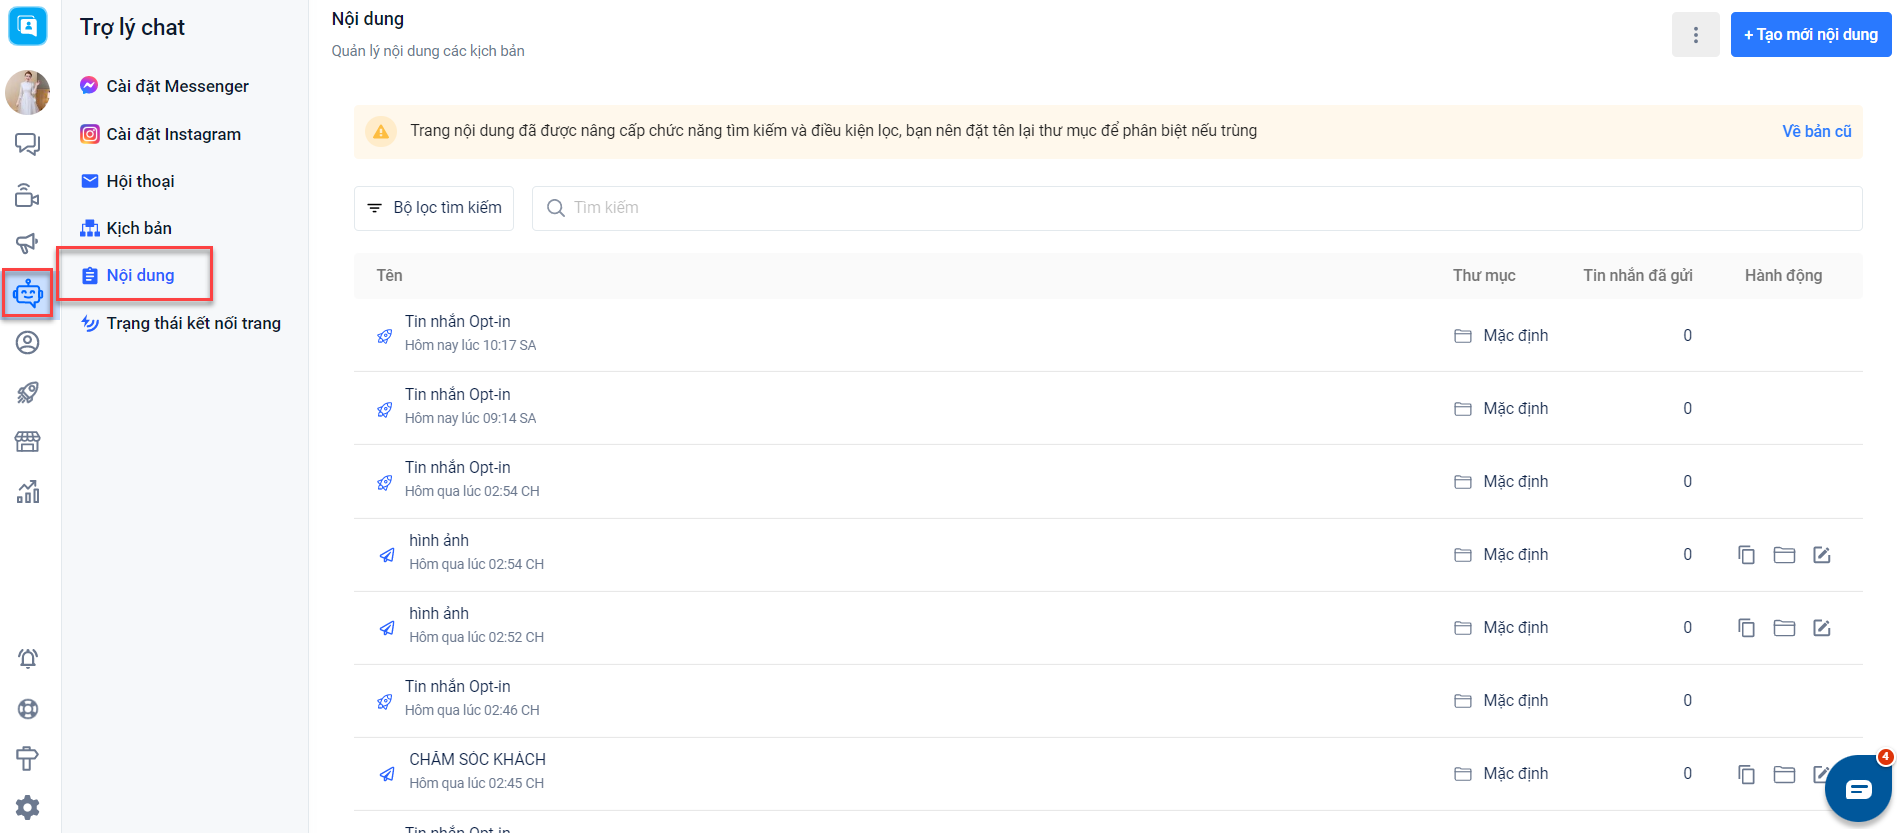Screen dimensions: 1899x833
Task: Click the paint roller icon in sidebar
Action: click(28, 758)
